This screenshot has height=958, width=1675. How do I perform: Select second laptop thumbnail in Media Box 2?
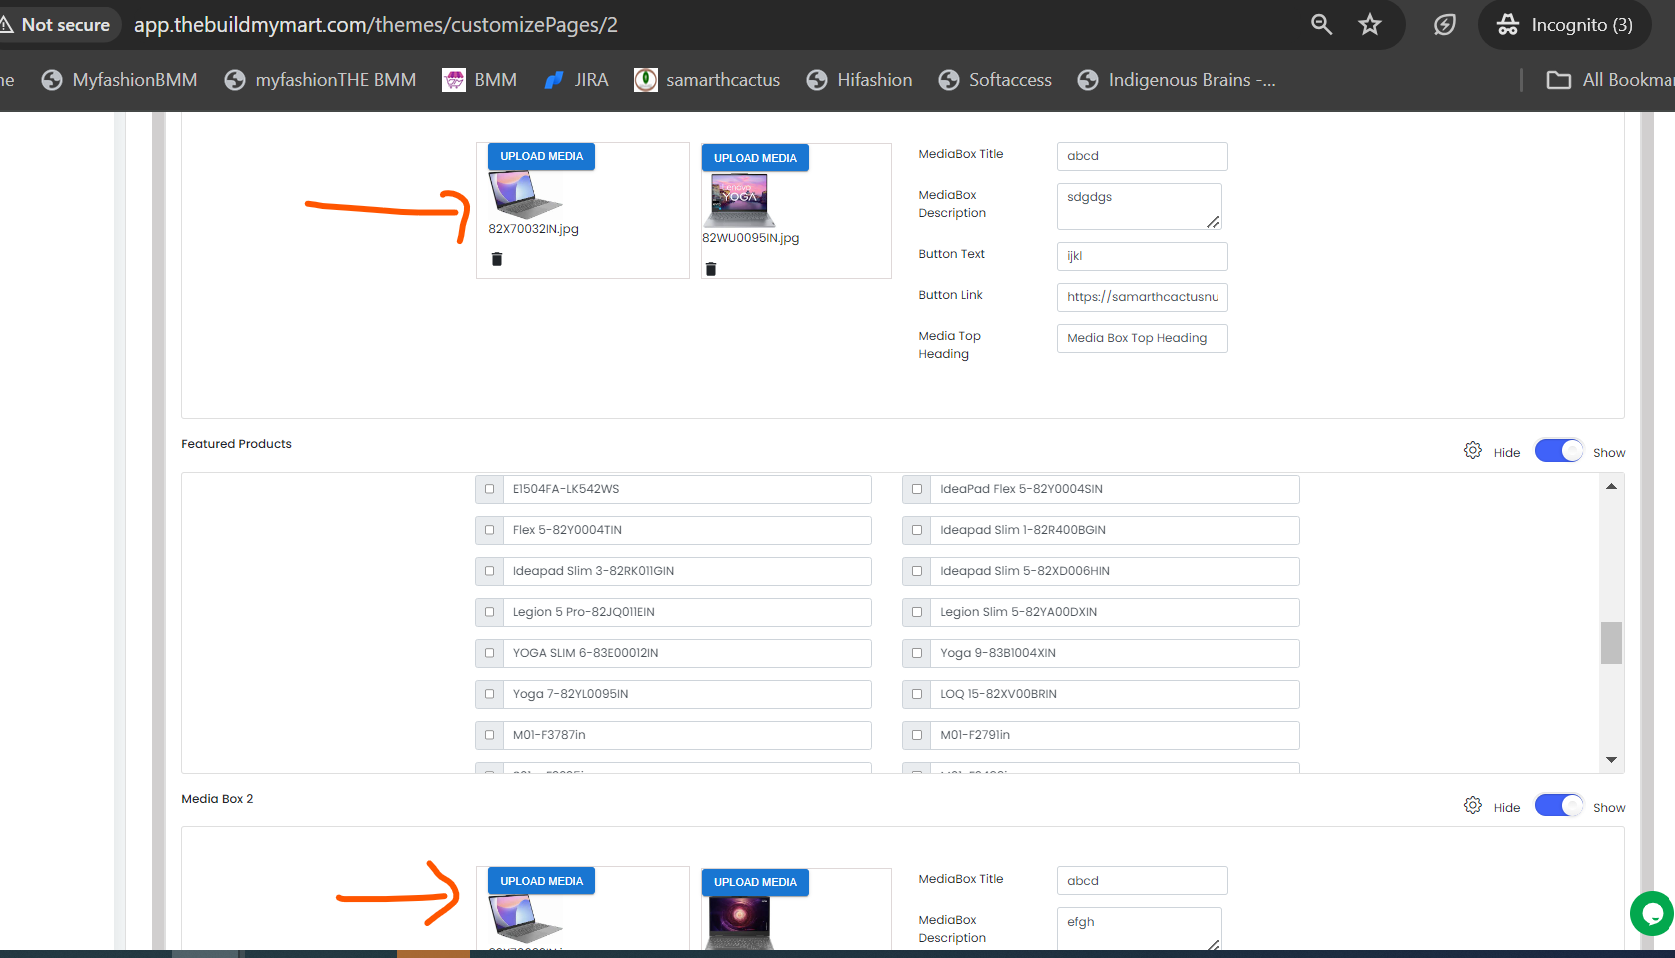pos(740,923)
